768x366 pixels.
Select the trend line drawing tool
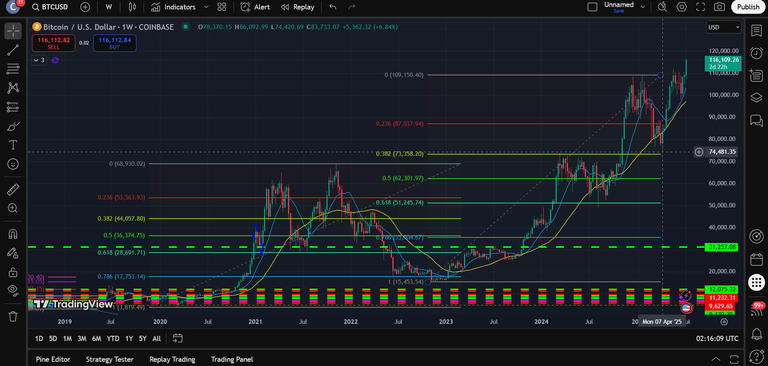pyautogui.click(x=13, y=49)
